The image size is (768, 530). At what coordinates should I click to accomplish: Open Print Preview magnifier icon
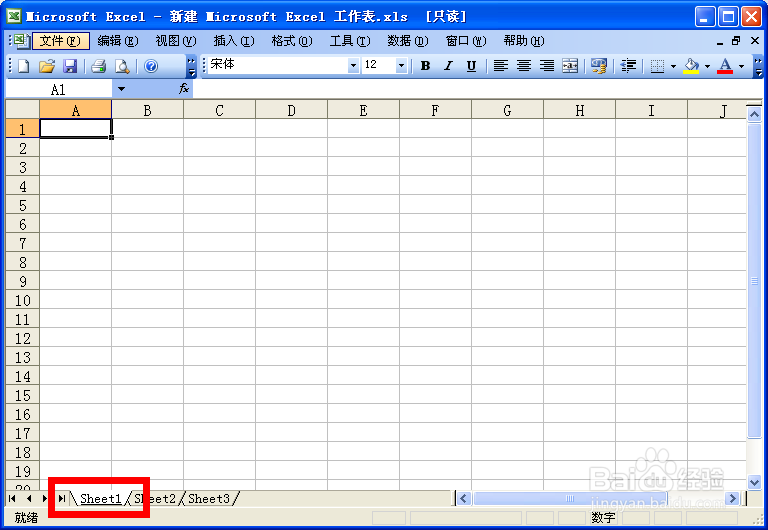pyautogui.click(x=122, y=66)
